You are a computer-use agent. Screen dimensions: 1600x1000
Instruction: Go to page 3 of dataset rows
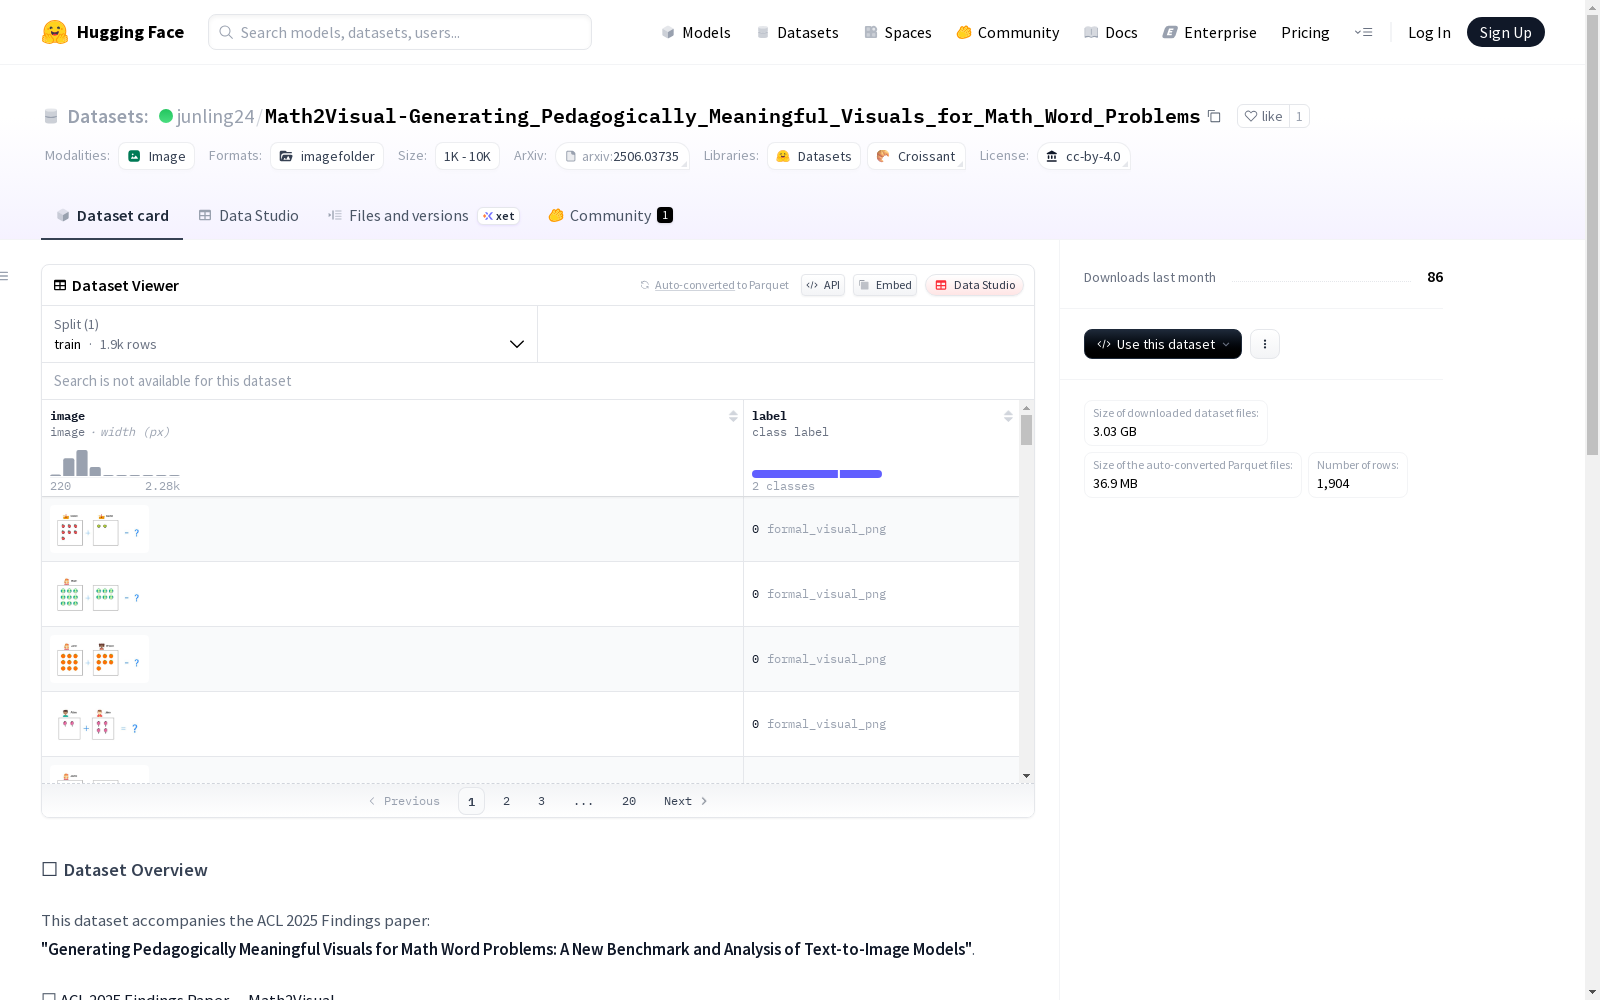[542, 801]
